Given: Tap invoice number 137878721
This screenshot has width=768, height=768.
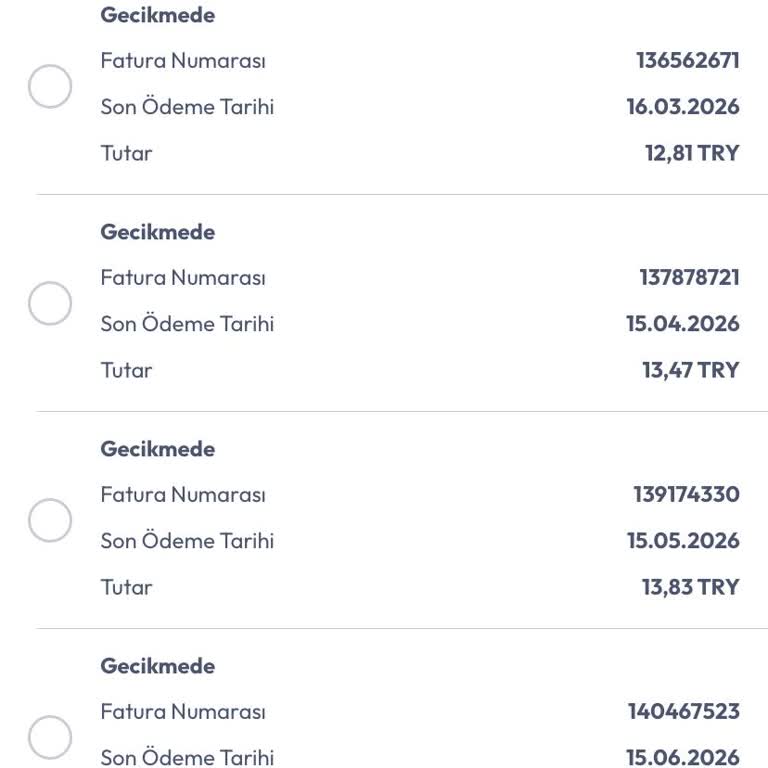Looking at the screenshot, I should pyautogui.click(x=690, y=278).
